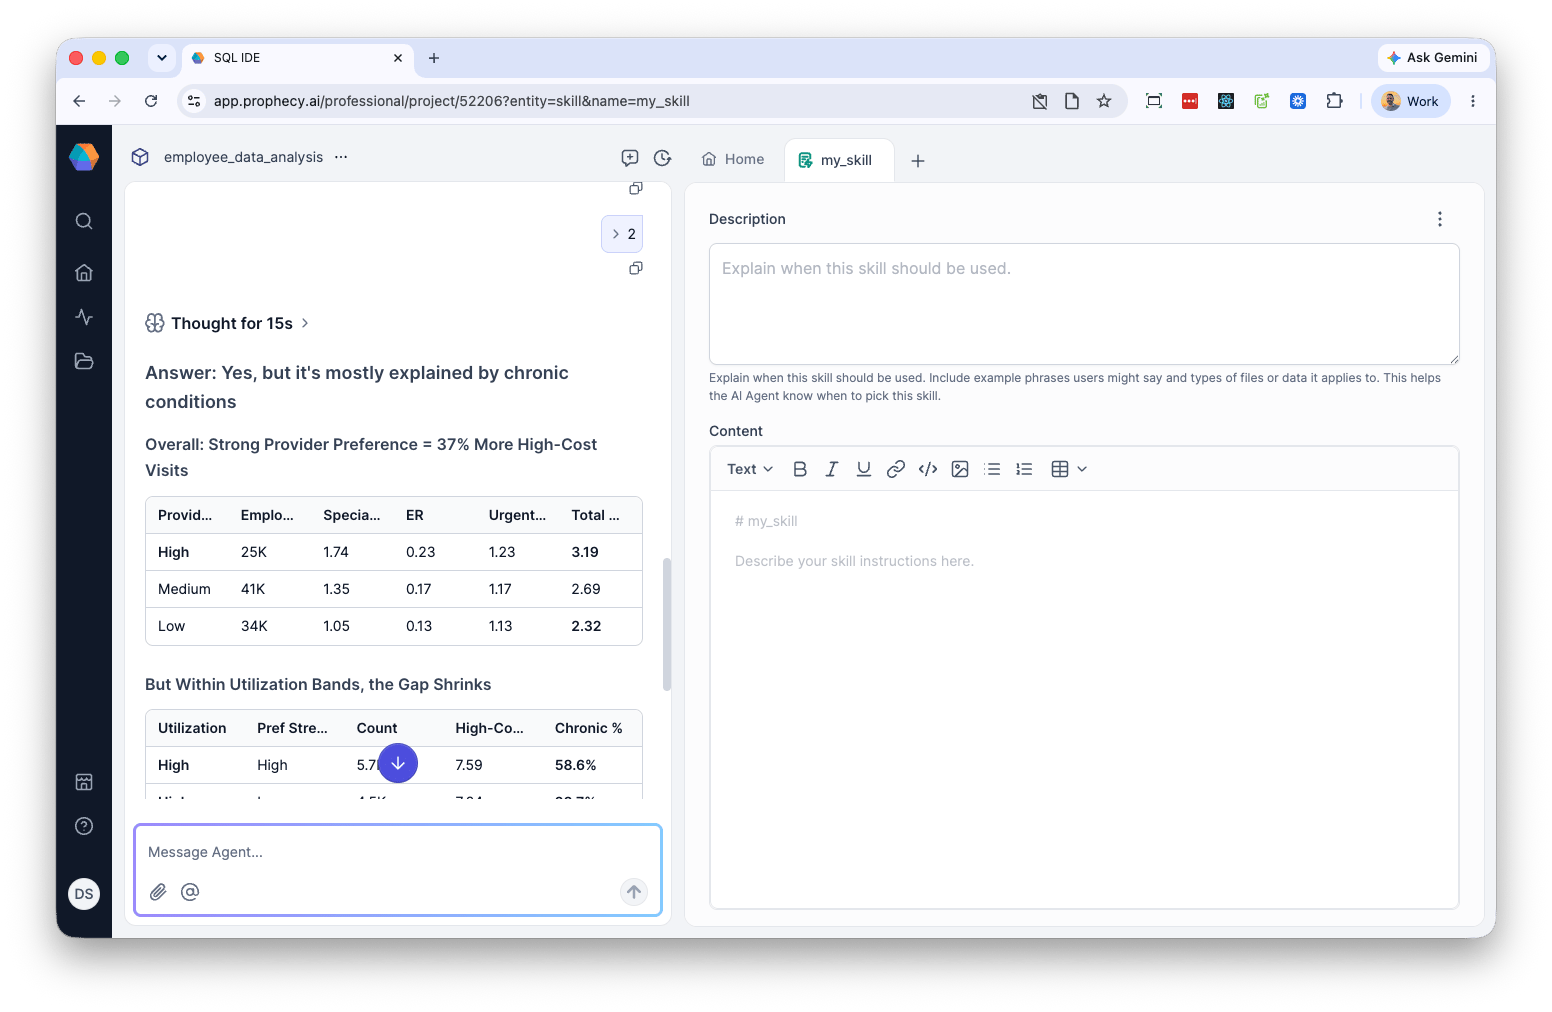1552x1012 pixels.
Task: Click the '58.6%' chronic value cell
Action: click(576, 765)
